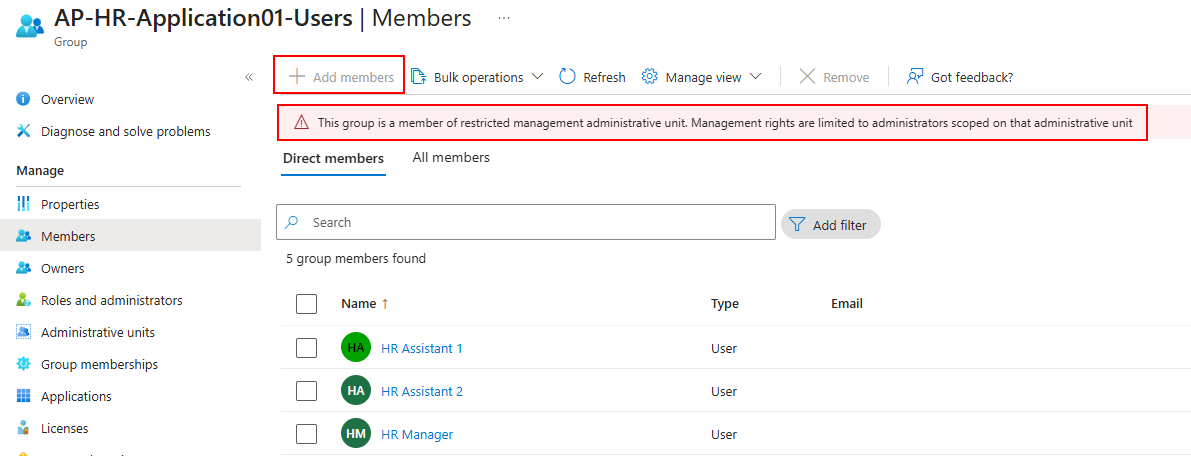Viewport: 1191px width, 456px height.
Task: Switch to the All members tab
Action: point(451,157)
